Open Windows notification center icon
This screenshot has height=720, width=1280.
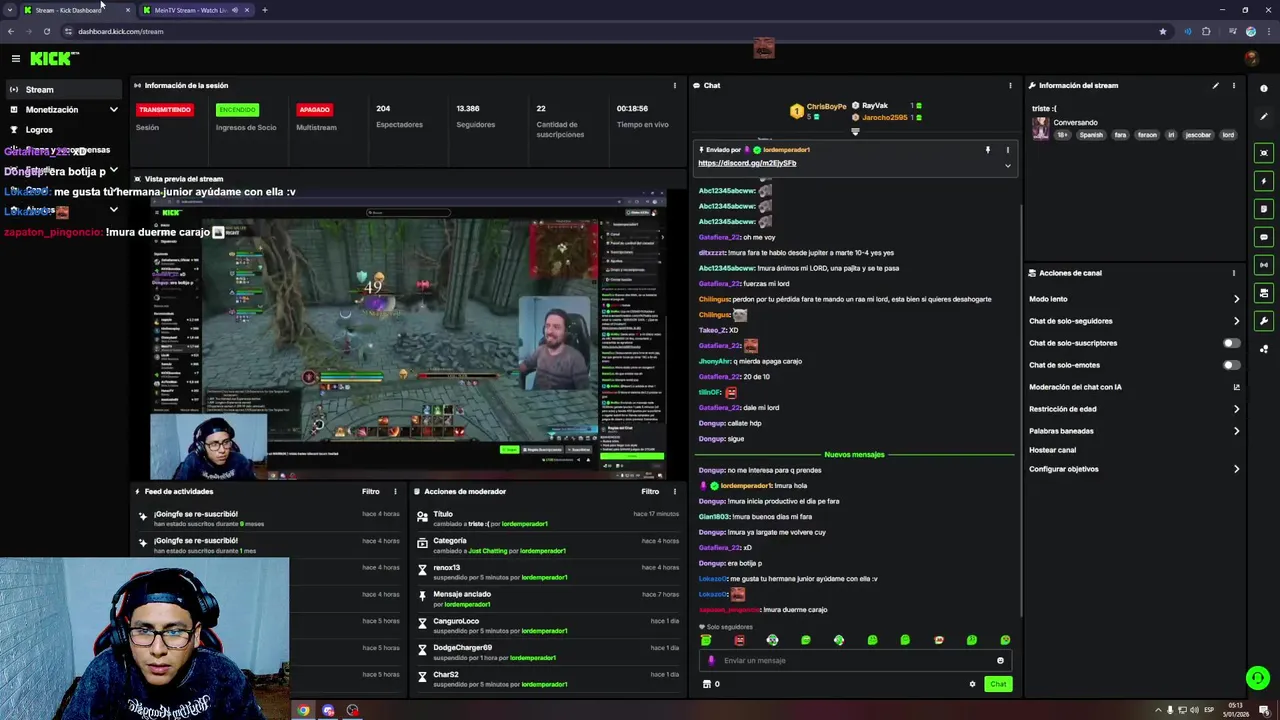(1264, 711)
